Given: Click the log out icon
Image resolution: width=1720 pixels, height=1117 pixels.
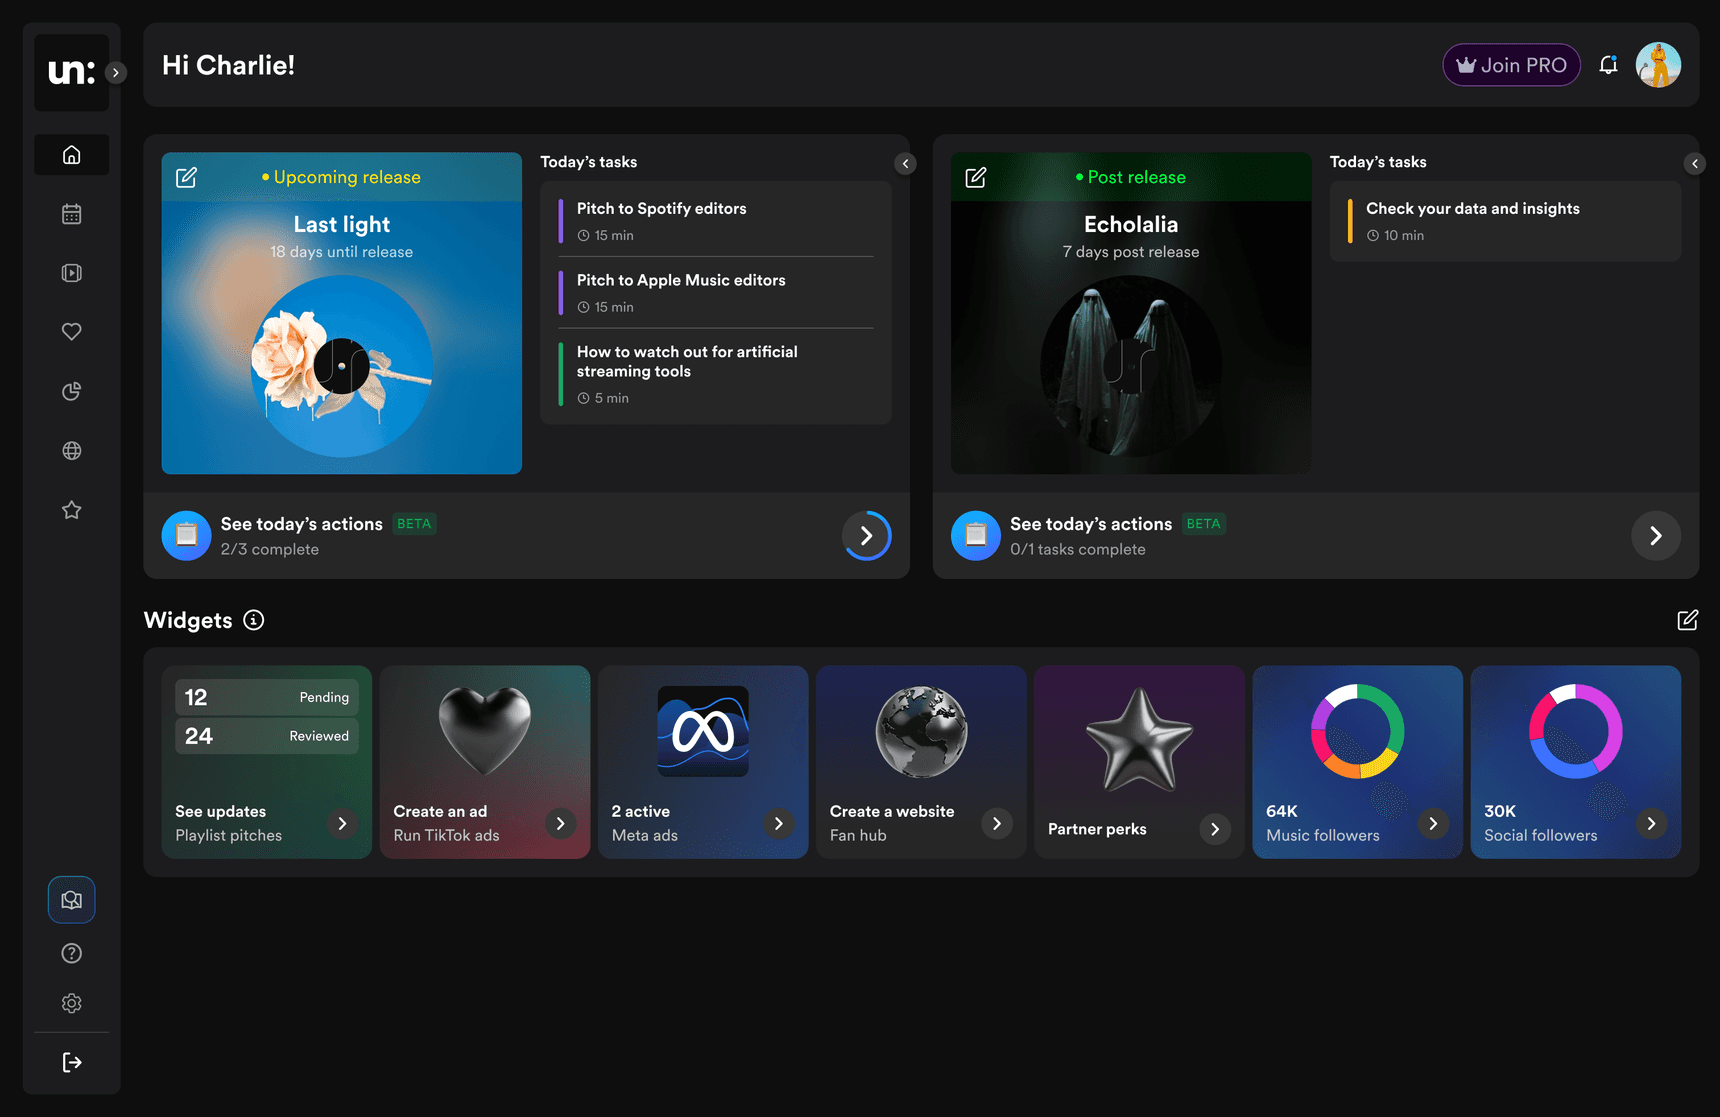Looking at the screenshot, I should 71,1062.
